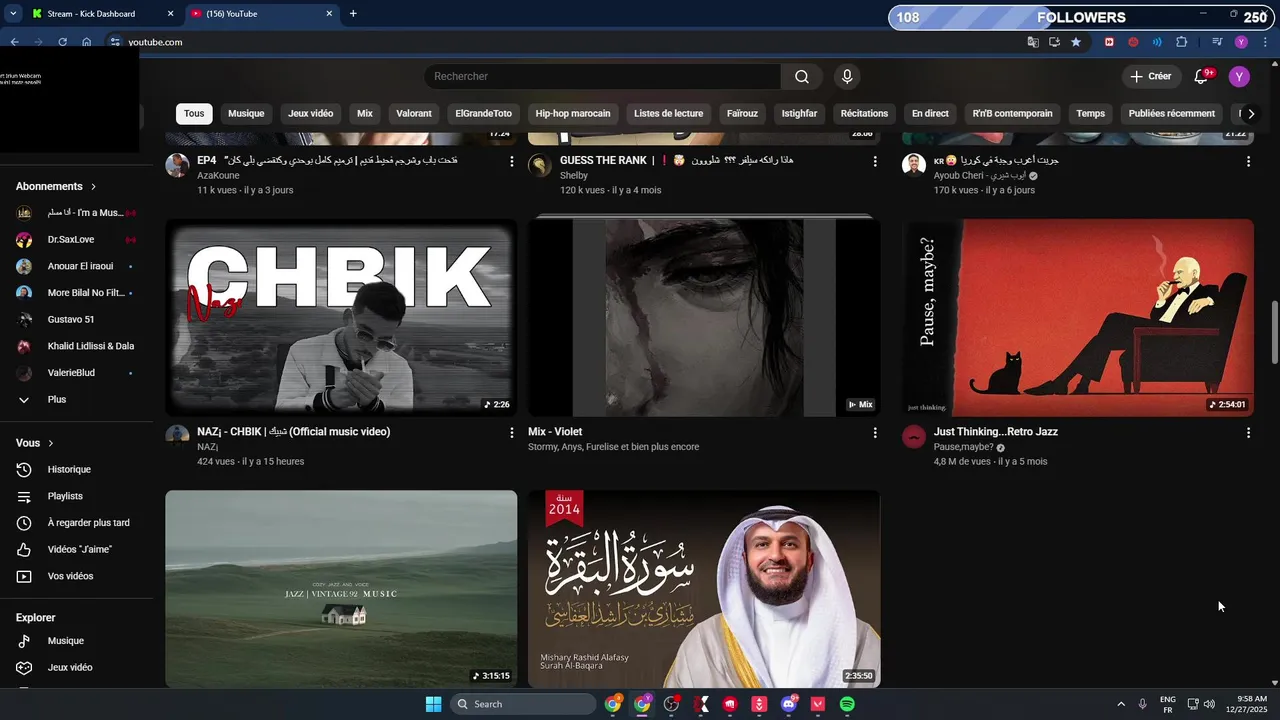Click the page vertical scrollbar thumb

pos(1274,332)
